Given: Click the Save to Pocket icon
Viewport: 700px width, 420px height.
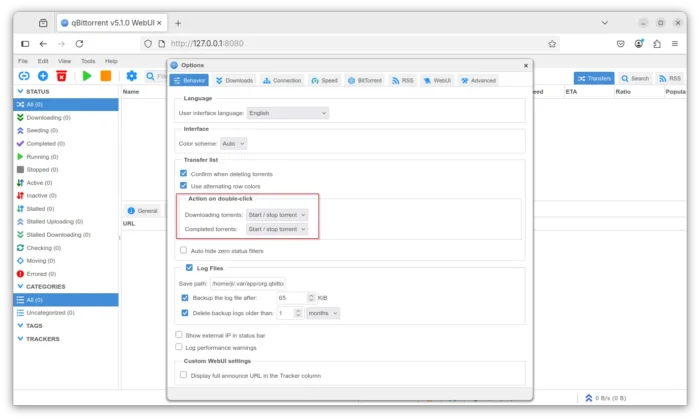Looking at the screenshot, I should [x=621, y=44].
